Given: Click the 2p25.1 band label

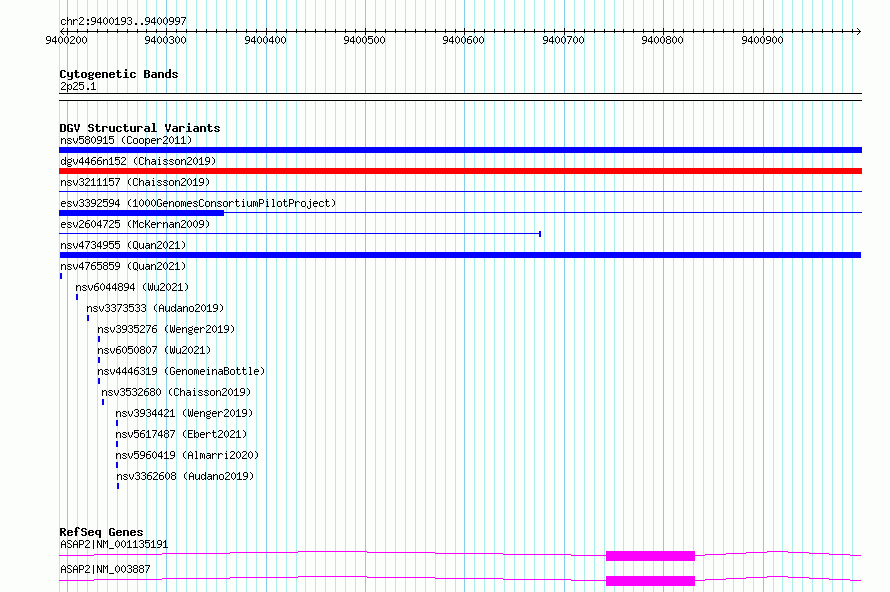Looking at the screenshot, I should [x=78, y=86].
